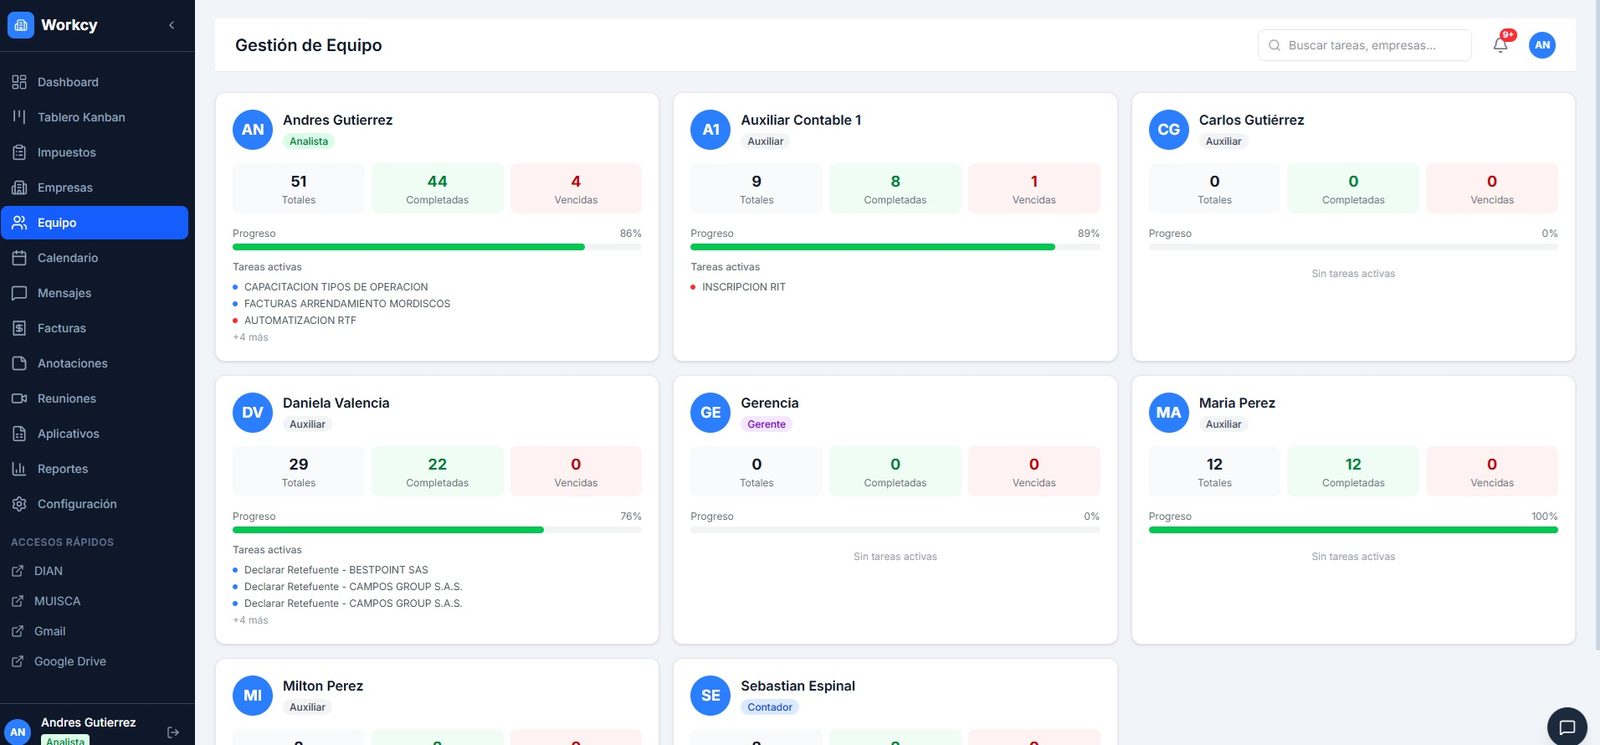Click the MA avatar on Maria Perez card
This screenshot has height=745, width=1600.
1169,413
